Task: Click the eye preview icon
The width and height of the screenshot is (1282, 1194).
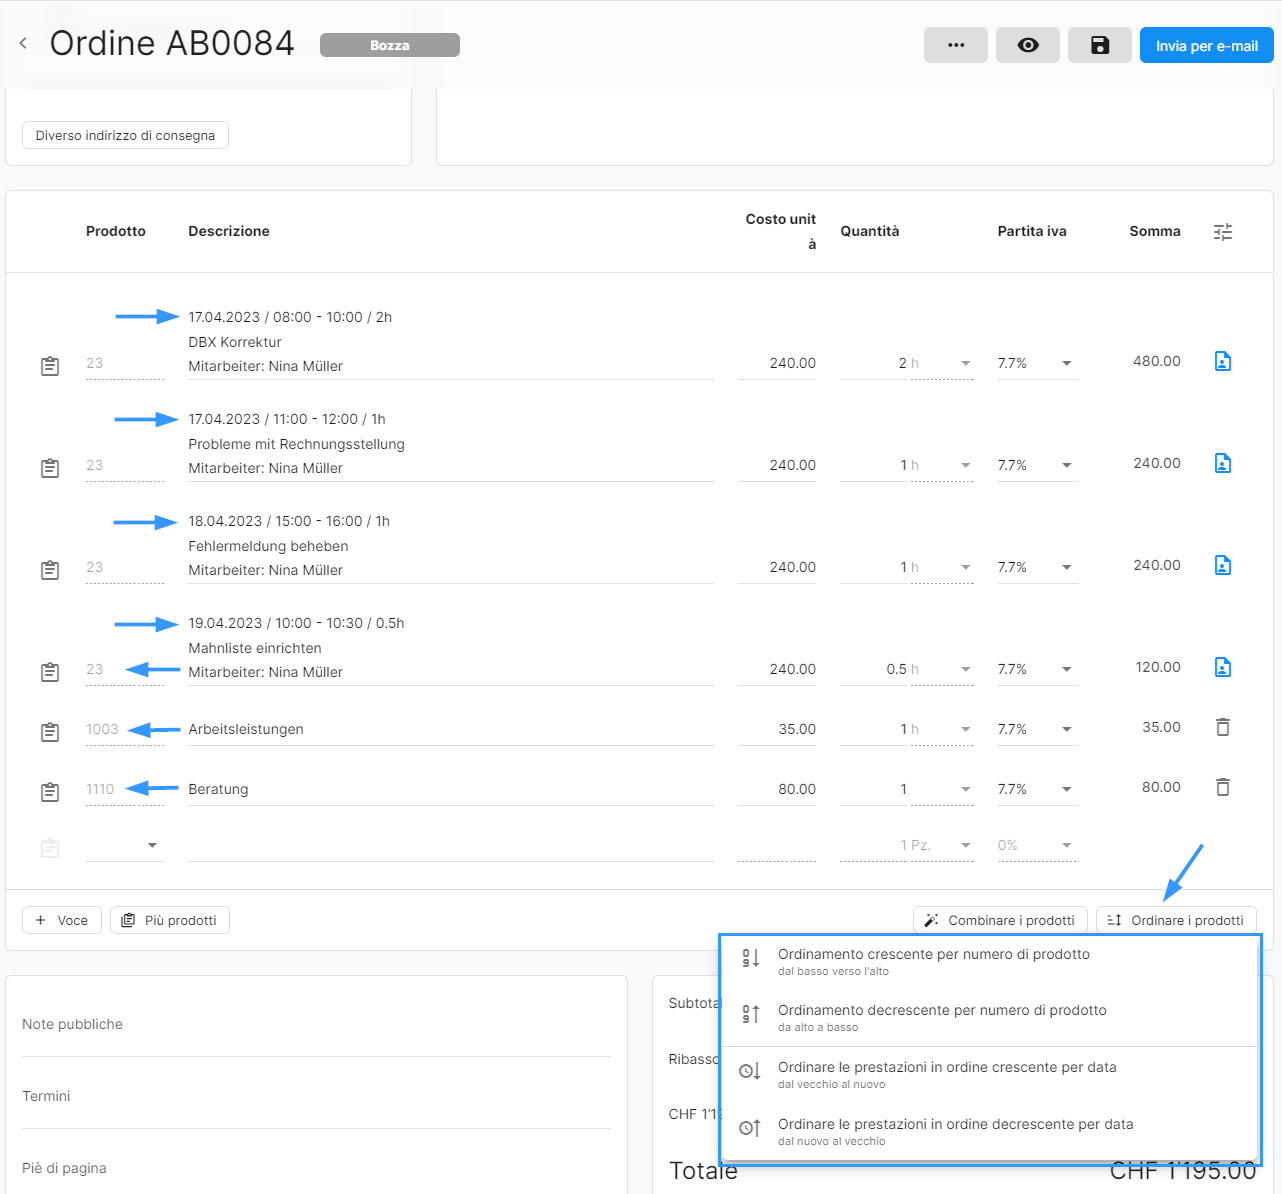Action: [1027, 45]
